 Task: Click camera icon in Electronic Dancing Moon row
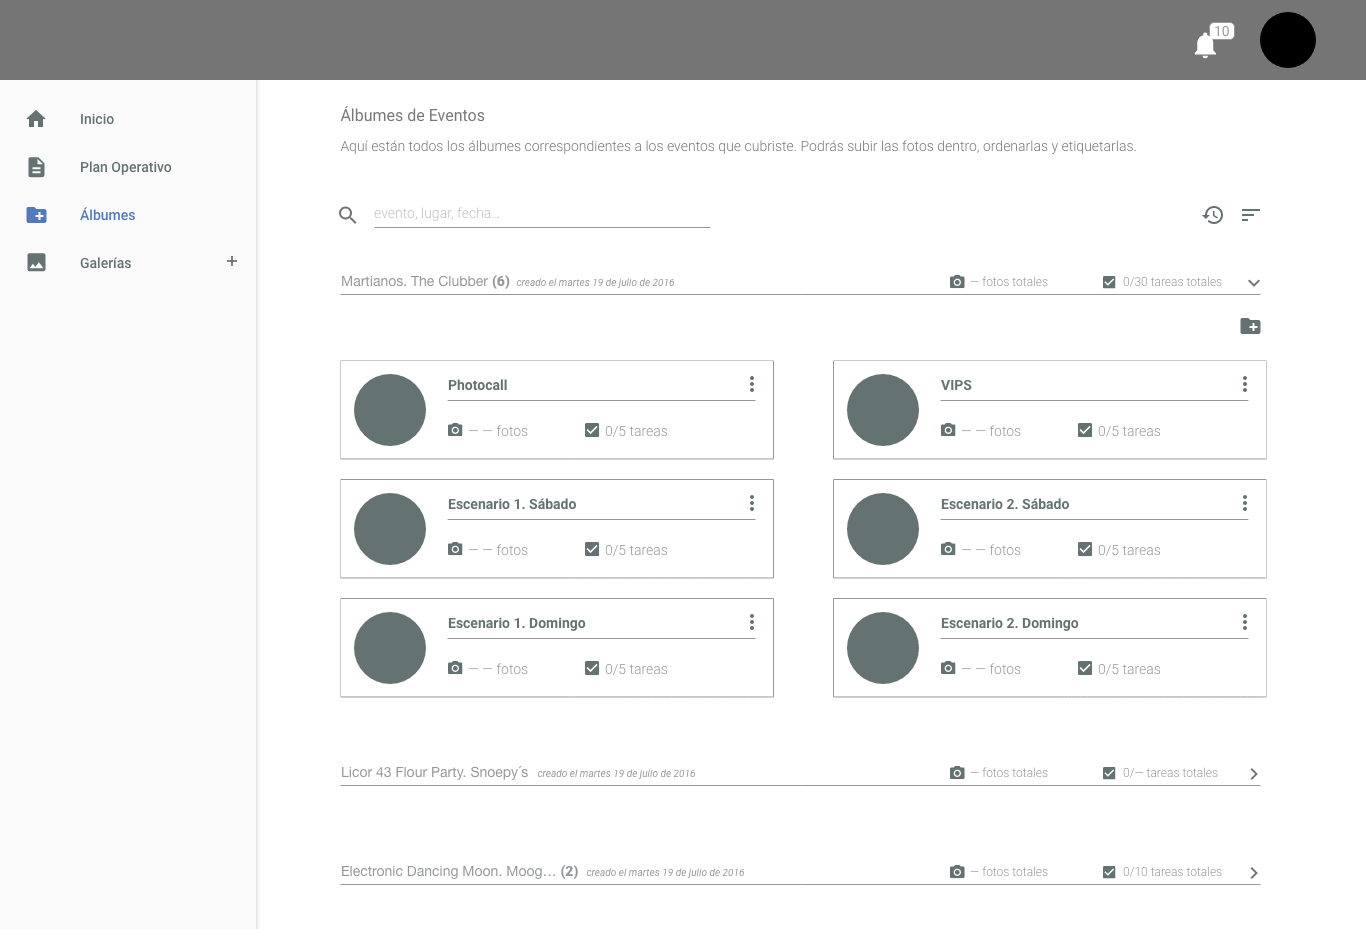pyautogui.click(x=957, y=872)
